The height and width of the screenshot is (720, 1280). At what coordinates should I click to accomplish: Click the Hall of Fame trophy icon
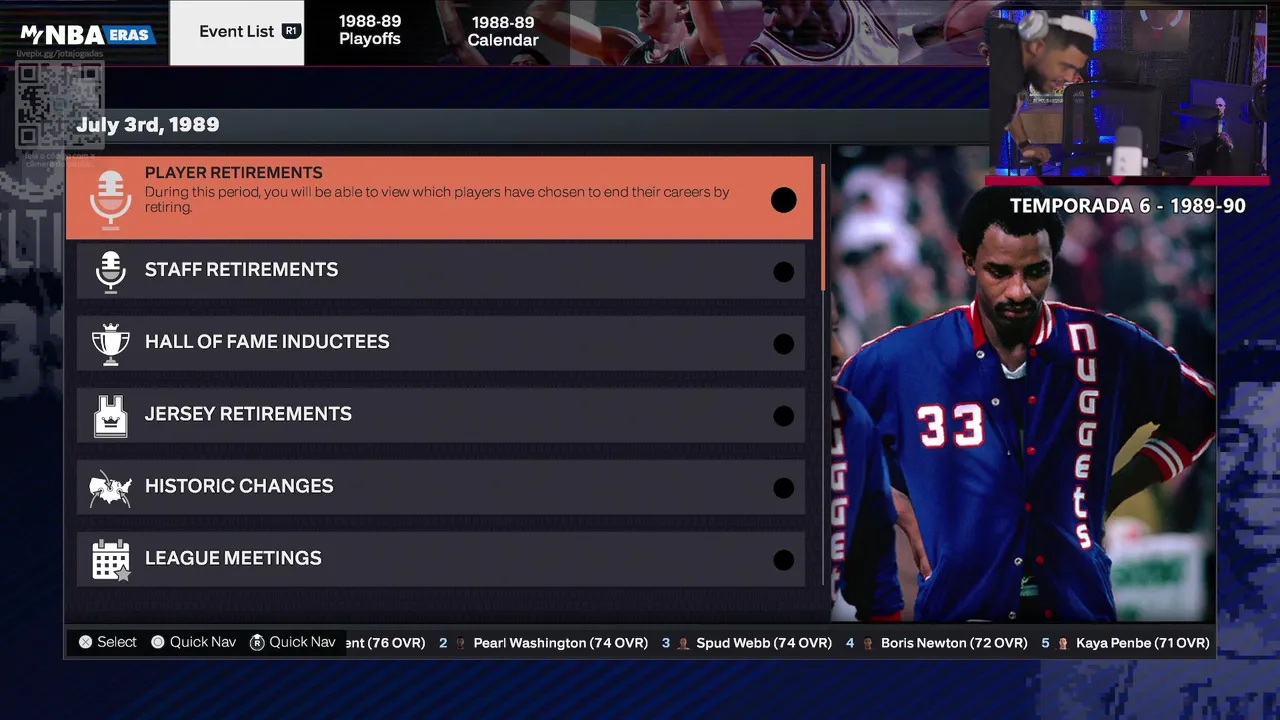click(110, 343)
